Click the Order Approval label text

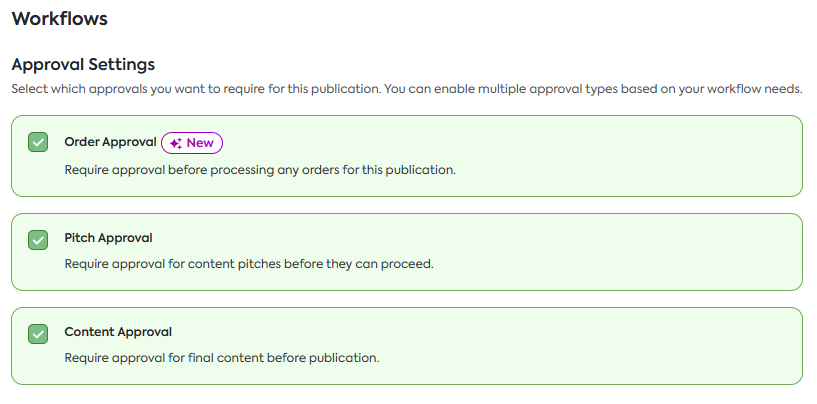(x=110, y=142)
